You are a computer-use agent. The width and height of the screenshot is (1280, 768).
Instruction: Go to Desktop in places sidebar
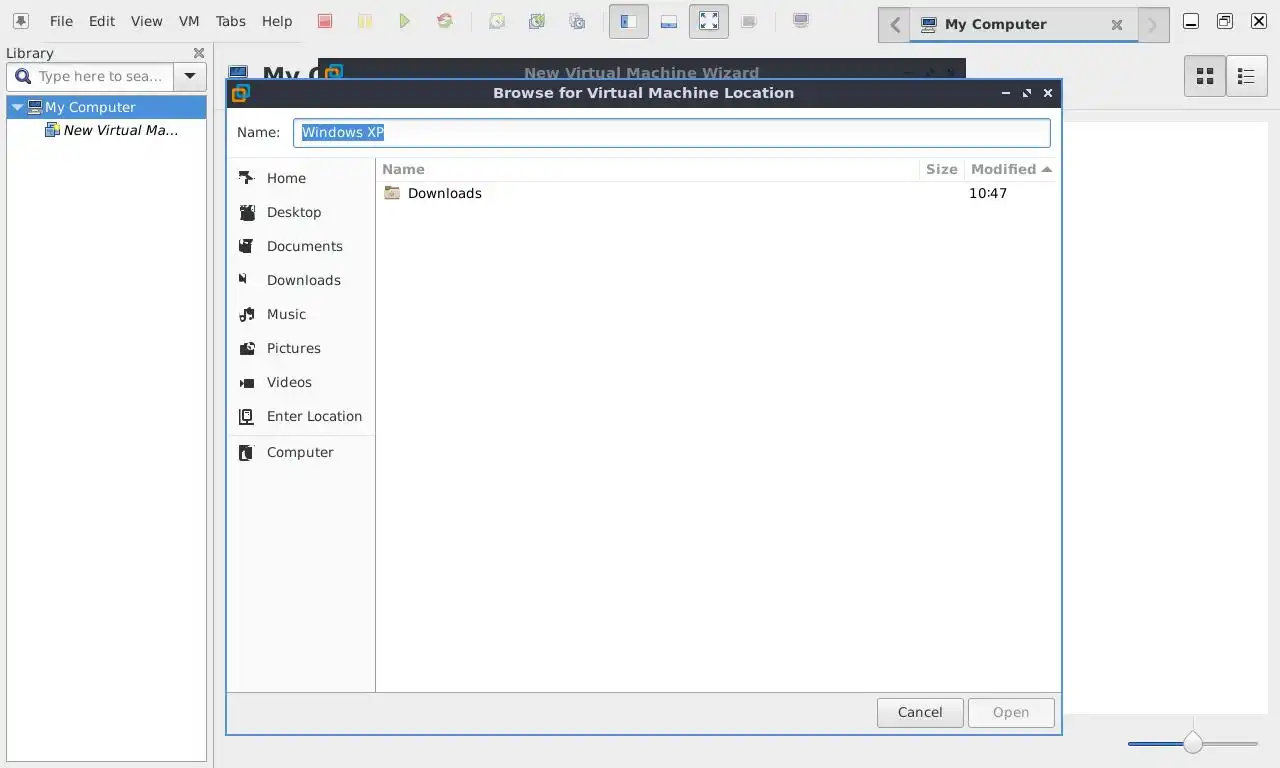click(302, 212)
